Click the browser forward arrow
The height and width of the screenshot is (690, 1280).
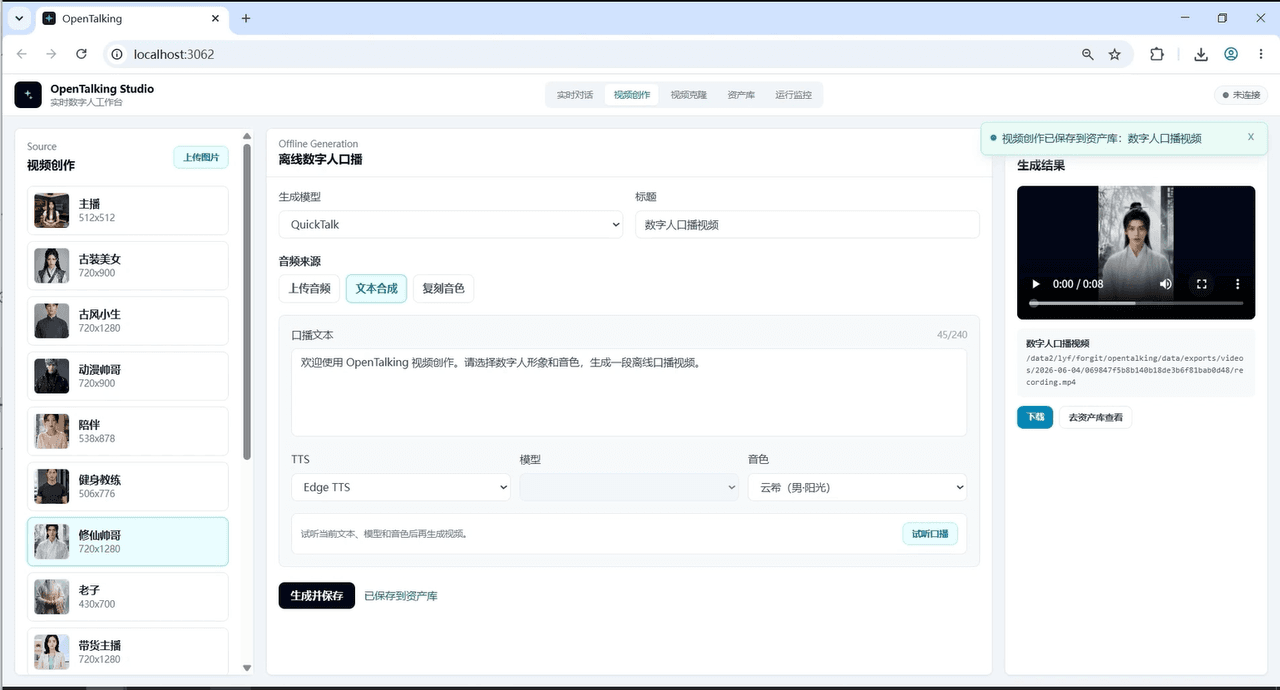(x=52, y=54)
